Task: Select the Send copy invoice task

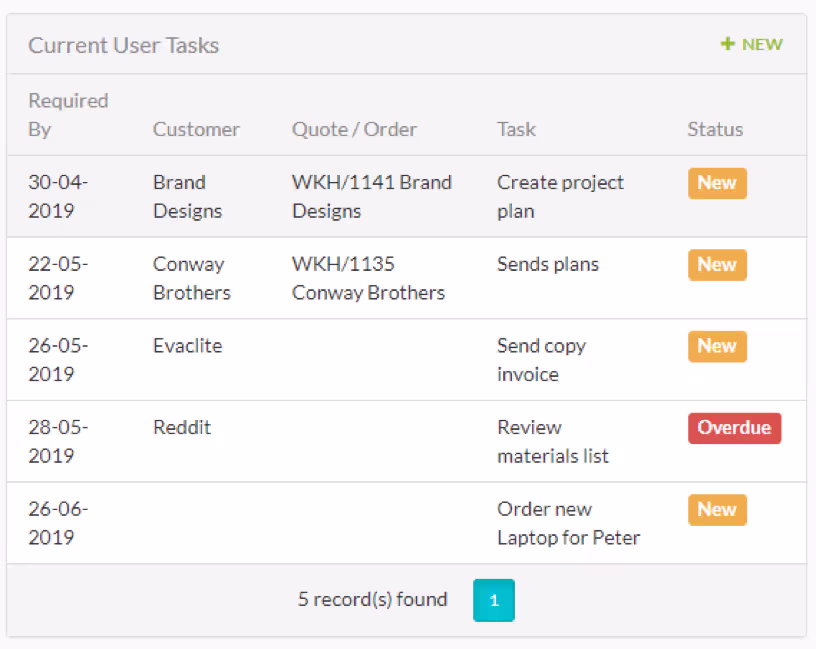Action: click(x=541, y=360)
